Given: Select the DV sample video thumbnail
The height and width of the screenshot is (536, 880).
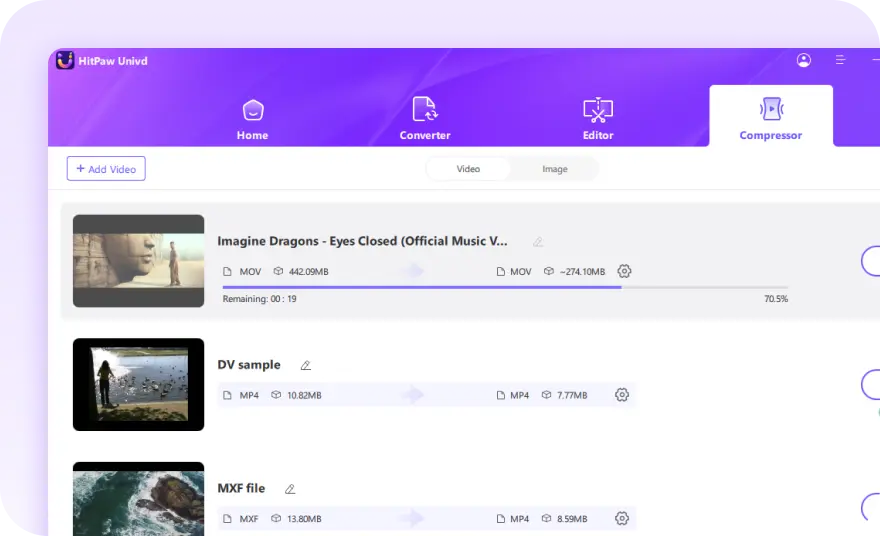Looking at the screenshot, I should click(x=138, y=384).
